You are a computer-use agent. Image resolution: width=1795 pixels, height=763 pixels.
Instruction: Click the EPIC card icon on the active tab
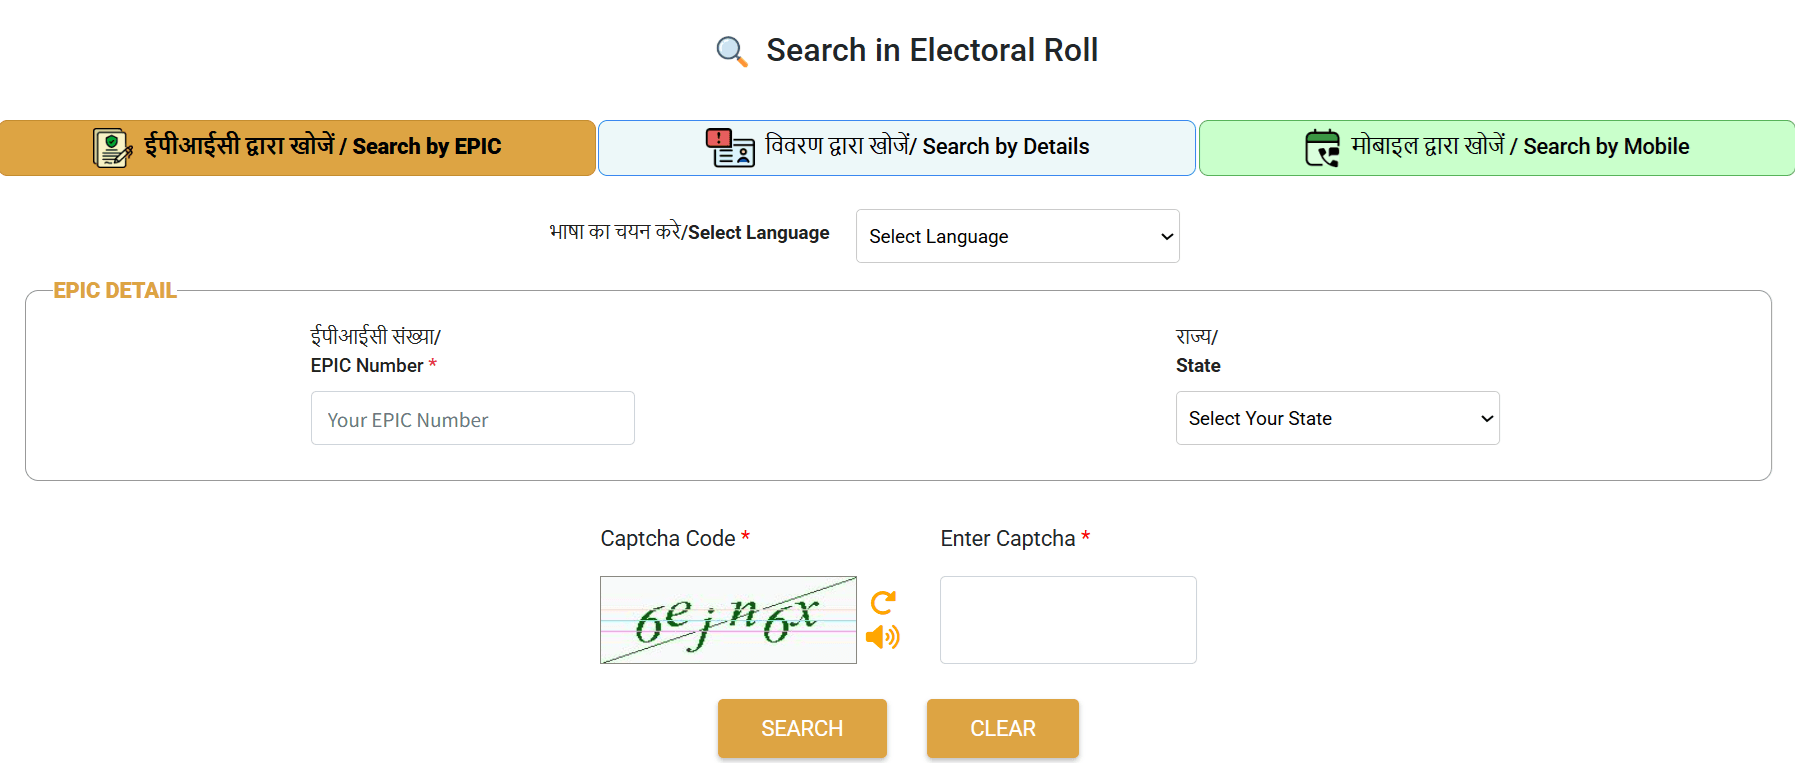point(110,146)
